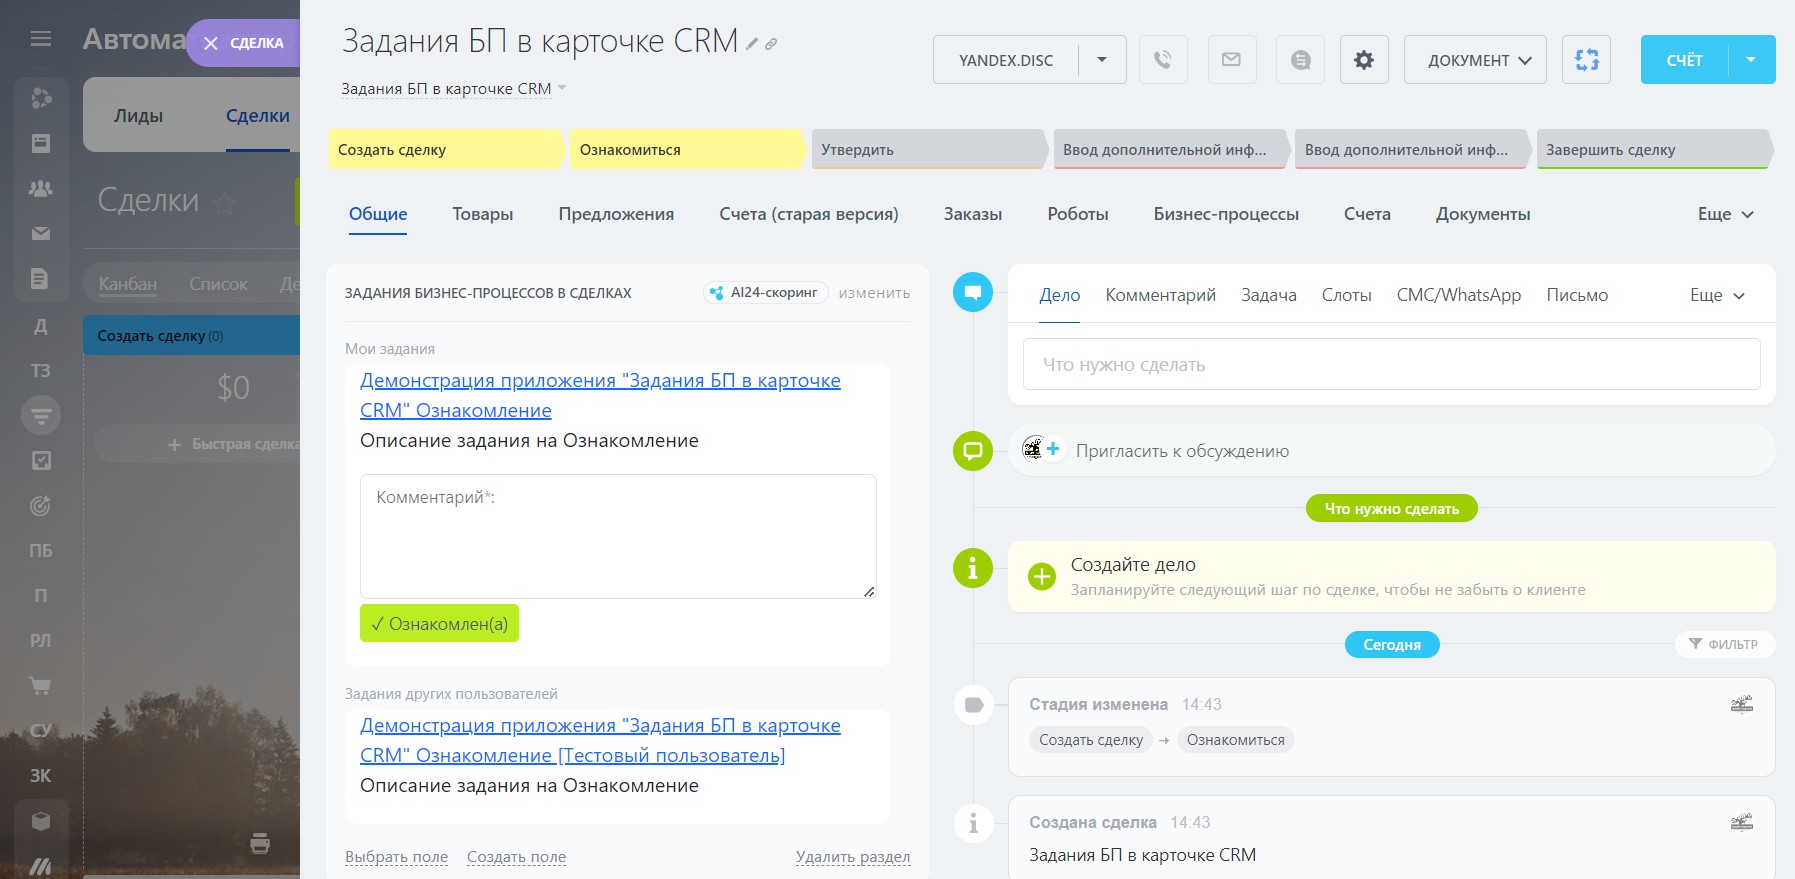Click pencil icon to edit deal title

coord(752,44)
